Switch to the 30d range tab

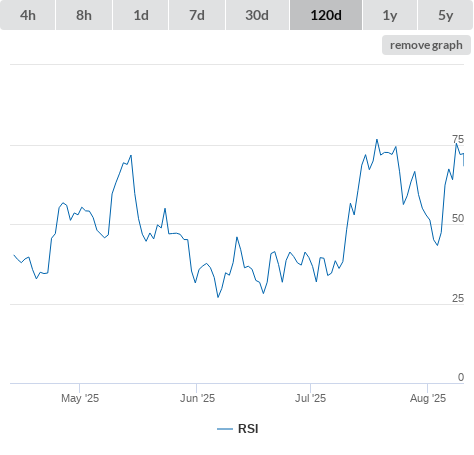point(257,15)
